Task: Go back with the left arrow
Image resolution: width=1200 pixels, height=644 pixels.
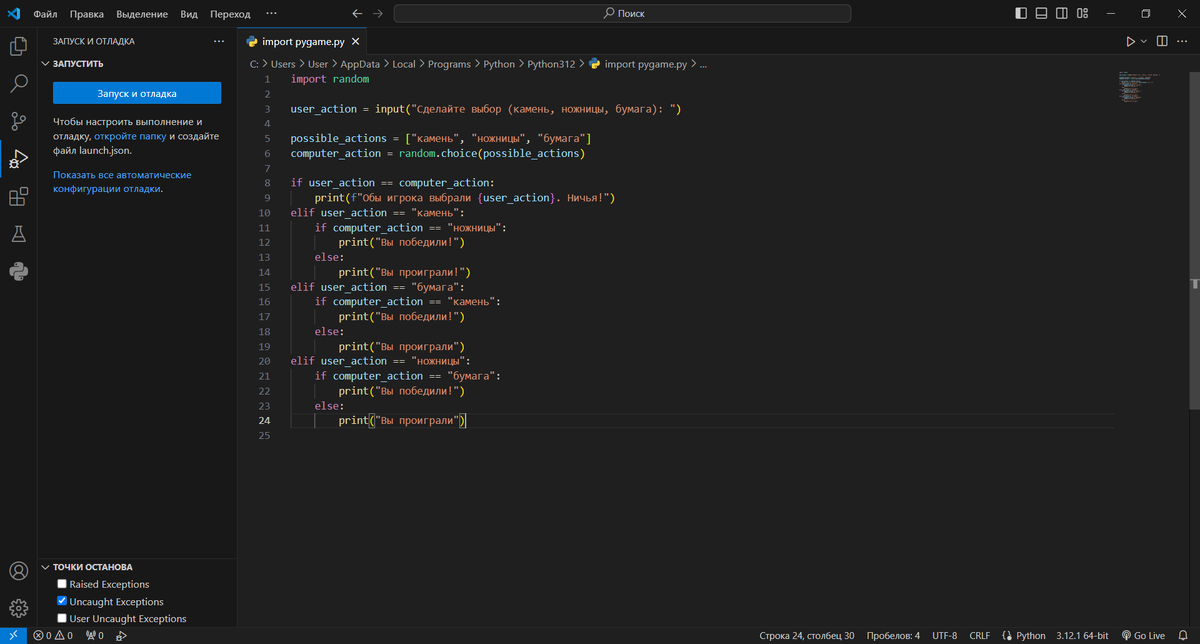Action: (x=358, y=14)
